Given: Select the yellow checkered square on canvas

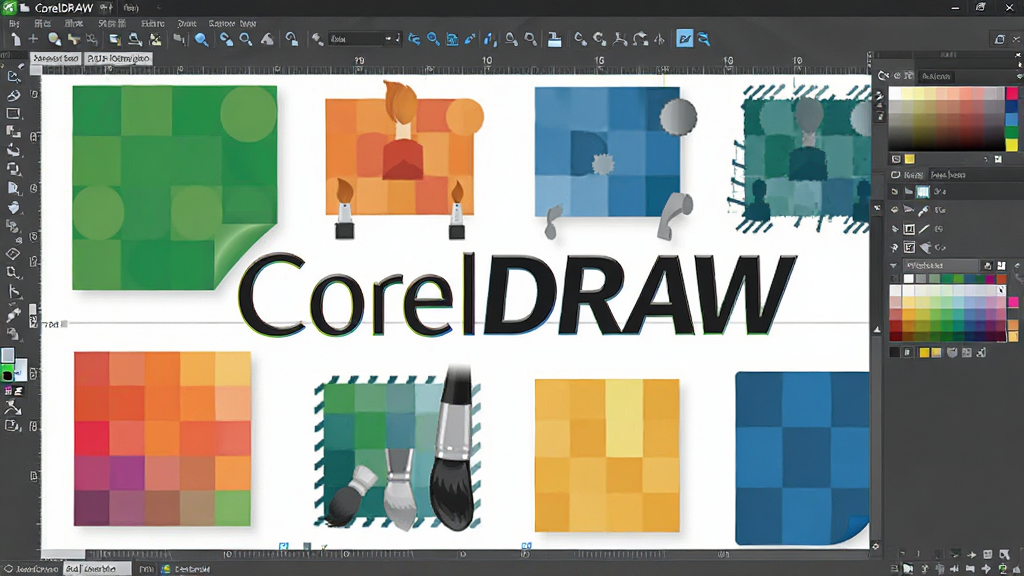Looking at the screenshot, I should [607, 455].
